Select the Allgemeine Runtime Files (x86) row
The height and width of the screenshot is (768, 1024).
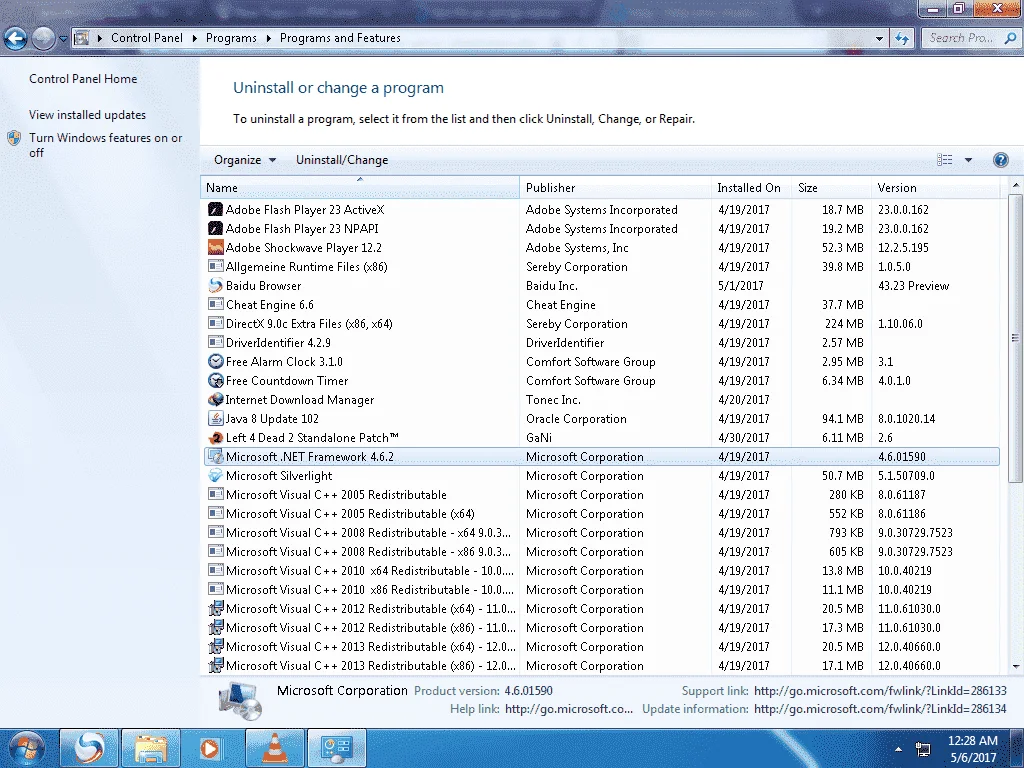601,266
